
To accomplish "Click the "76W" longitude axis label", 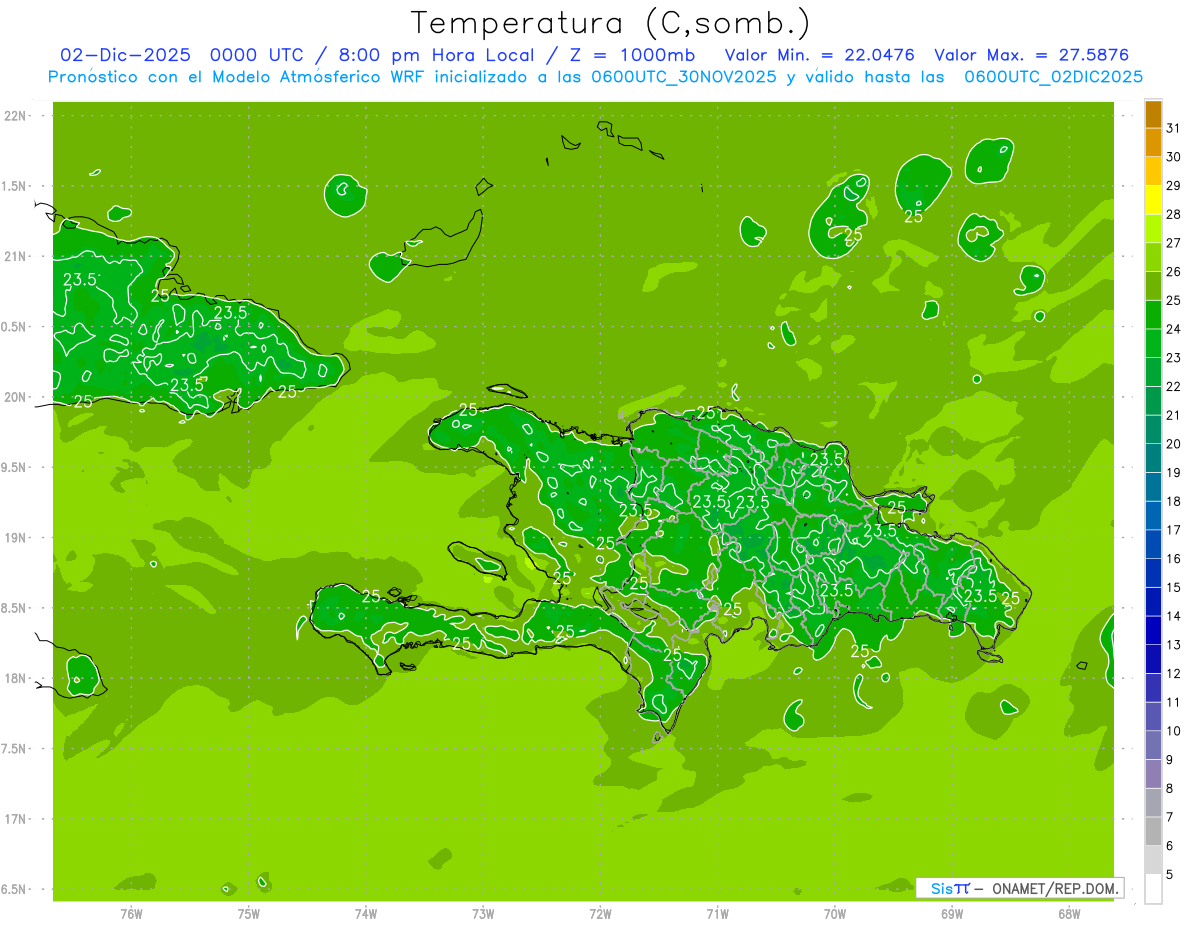I will click(x=131, y=914).
